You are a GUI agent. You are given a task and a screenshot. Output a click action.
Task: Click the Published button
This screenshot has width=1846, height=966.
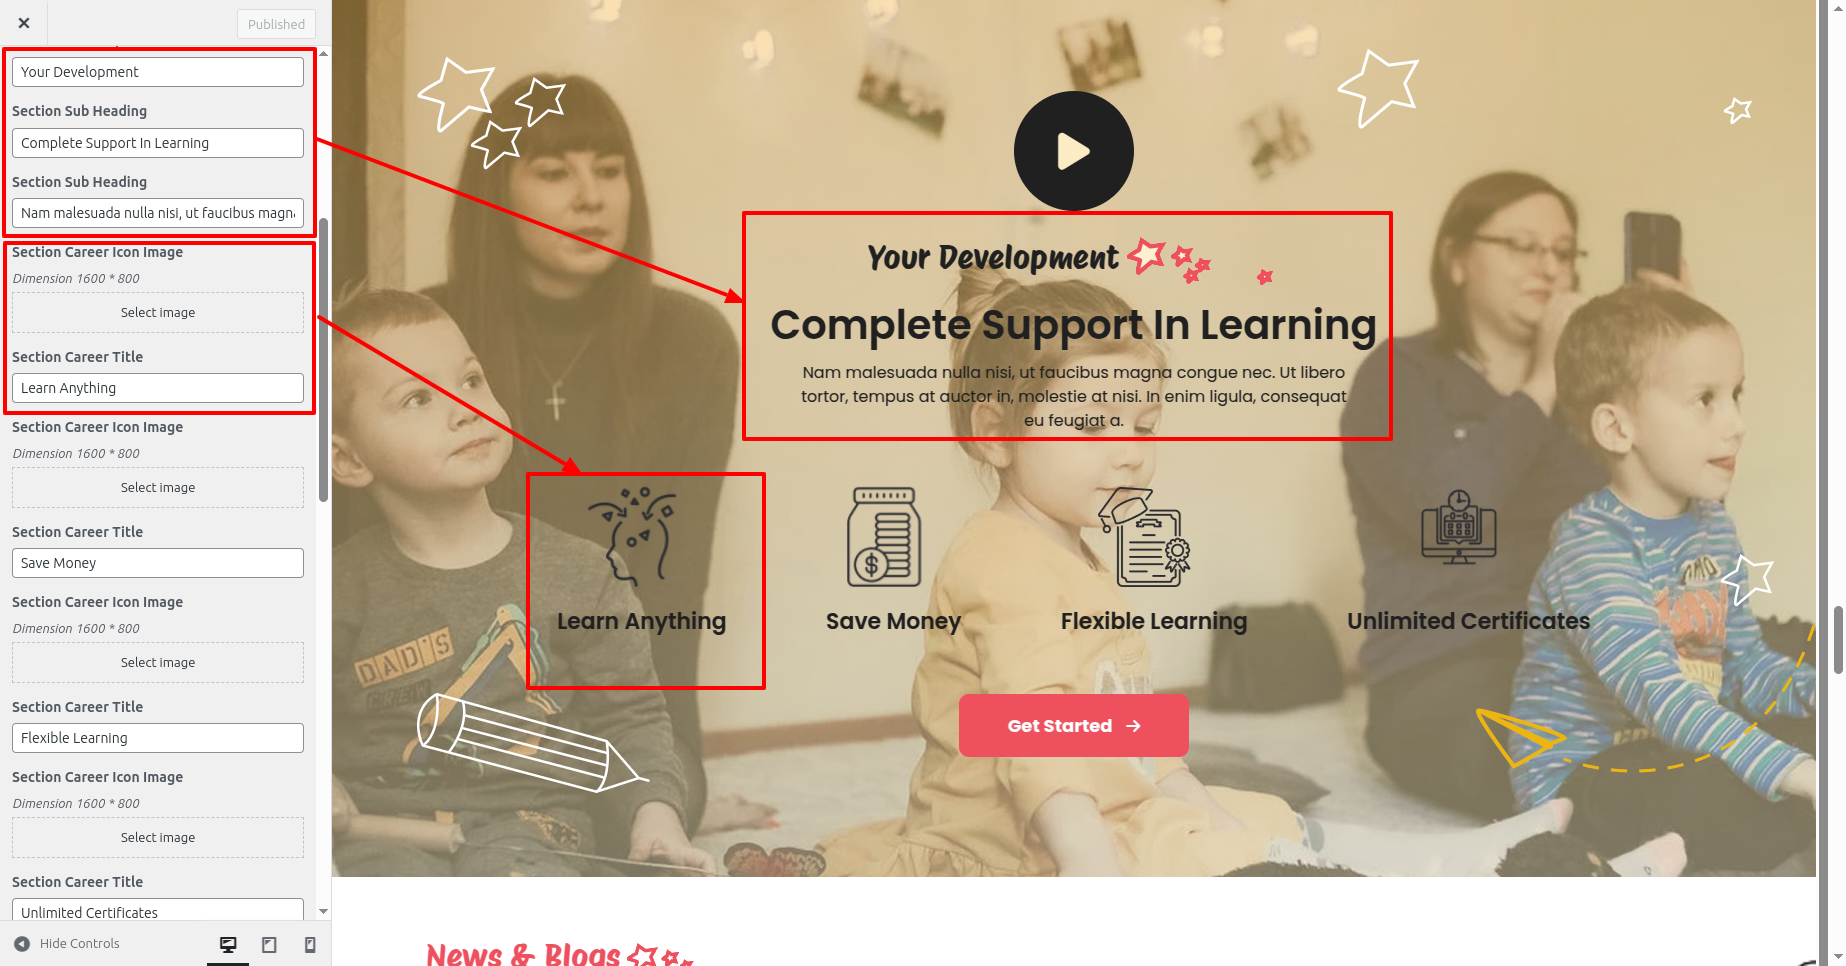point(276,24)
